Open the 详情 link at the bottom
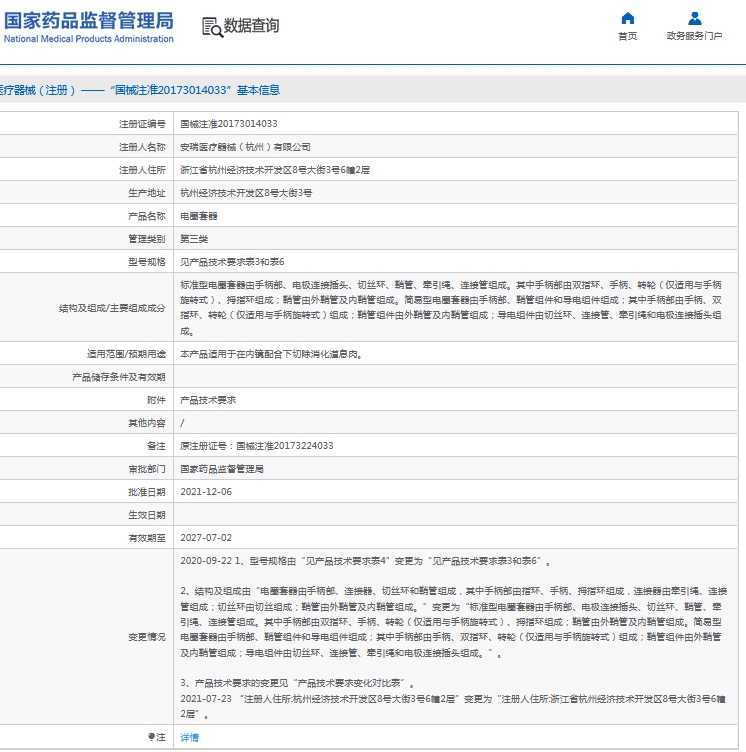 [189, 737]
